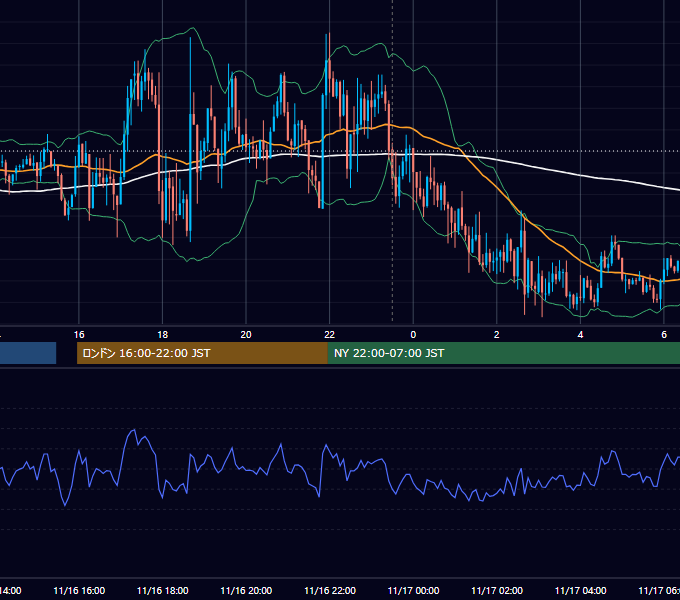Click the upper time axis label 22
The image size is (680, 600).
click(x=330, y=335)
